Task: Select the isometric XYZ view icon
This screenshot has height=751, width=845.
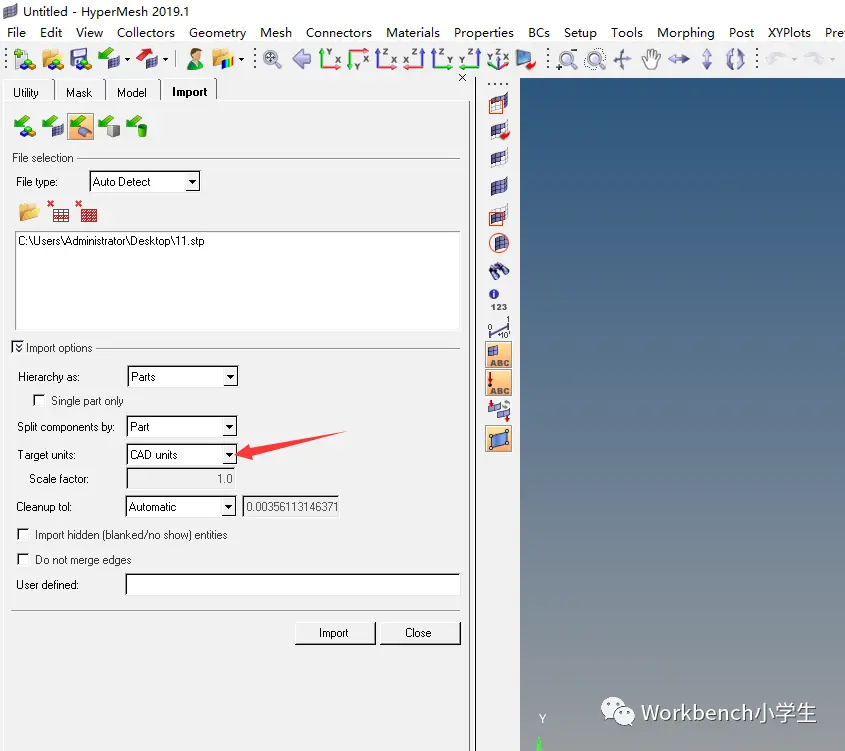Action: tap(498, 59)
